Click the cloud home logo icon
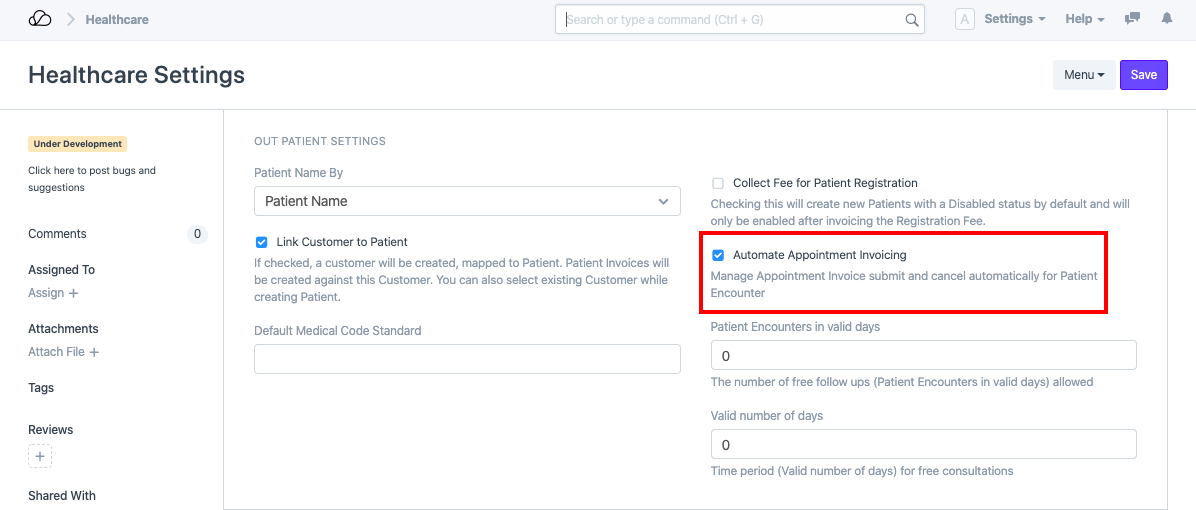Screen dimensions: 1196x510 [40, 19]
